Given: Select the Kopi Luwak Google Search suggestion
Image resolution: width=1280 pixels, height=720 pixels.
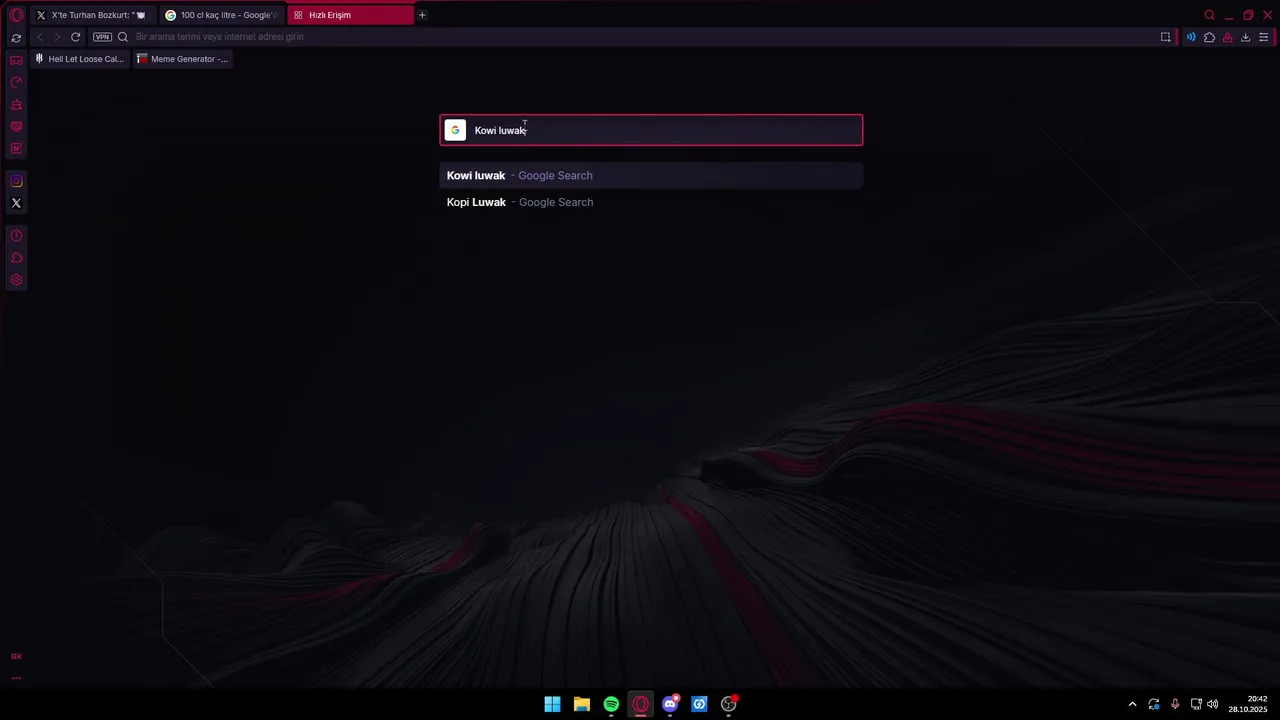Looking at the screenshot, I should (x=651, y=202).
